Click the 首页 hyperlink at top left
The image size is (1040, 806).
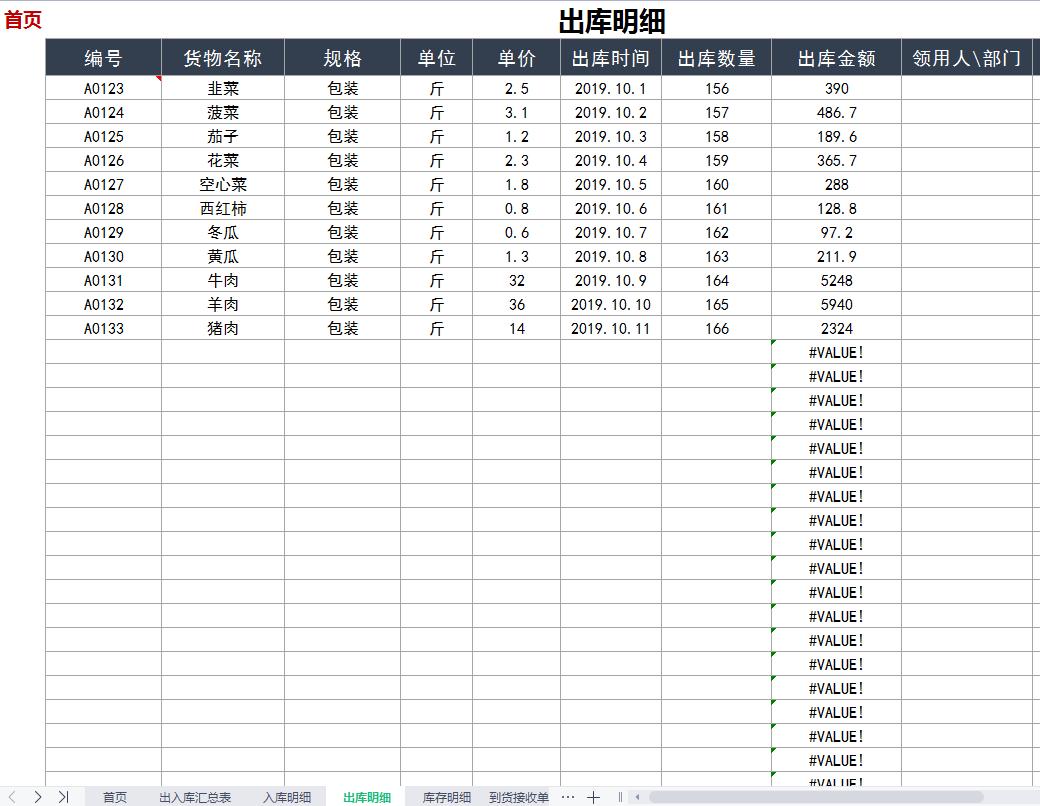22,19
